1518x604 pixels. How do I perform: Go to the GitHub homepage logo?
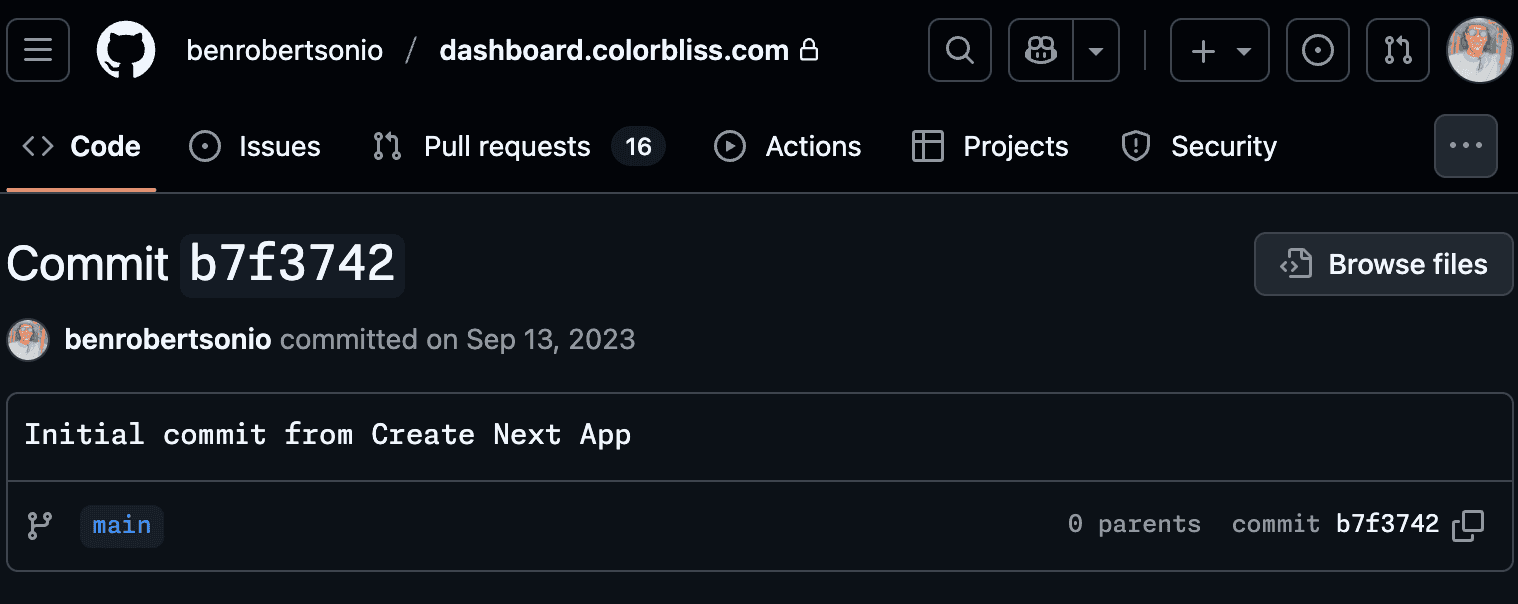(126, 50)
